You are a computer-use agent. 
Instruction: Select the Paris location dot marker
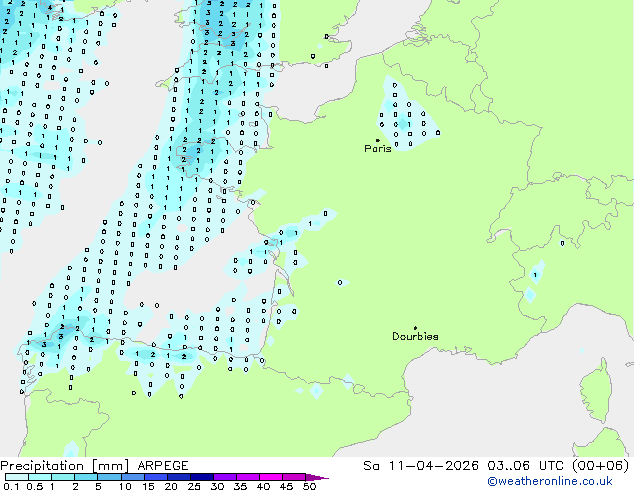(378, 140)
